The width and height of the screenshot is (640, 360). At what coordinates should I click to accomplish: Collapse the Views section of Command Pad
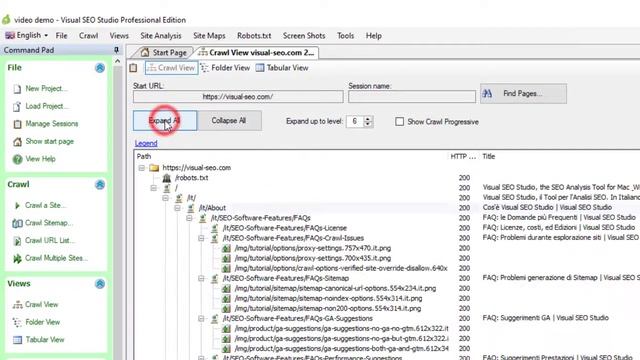(100, 284)
